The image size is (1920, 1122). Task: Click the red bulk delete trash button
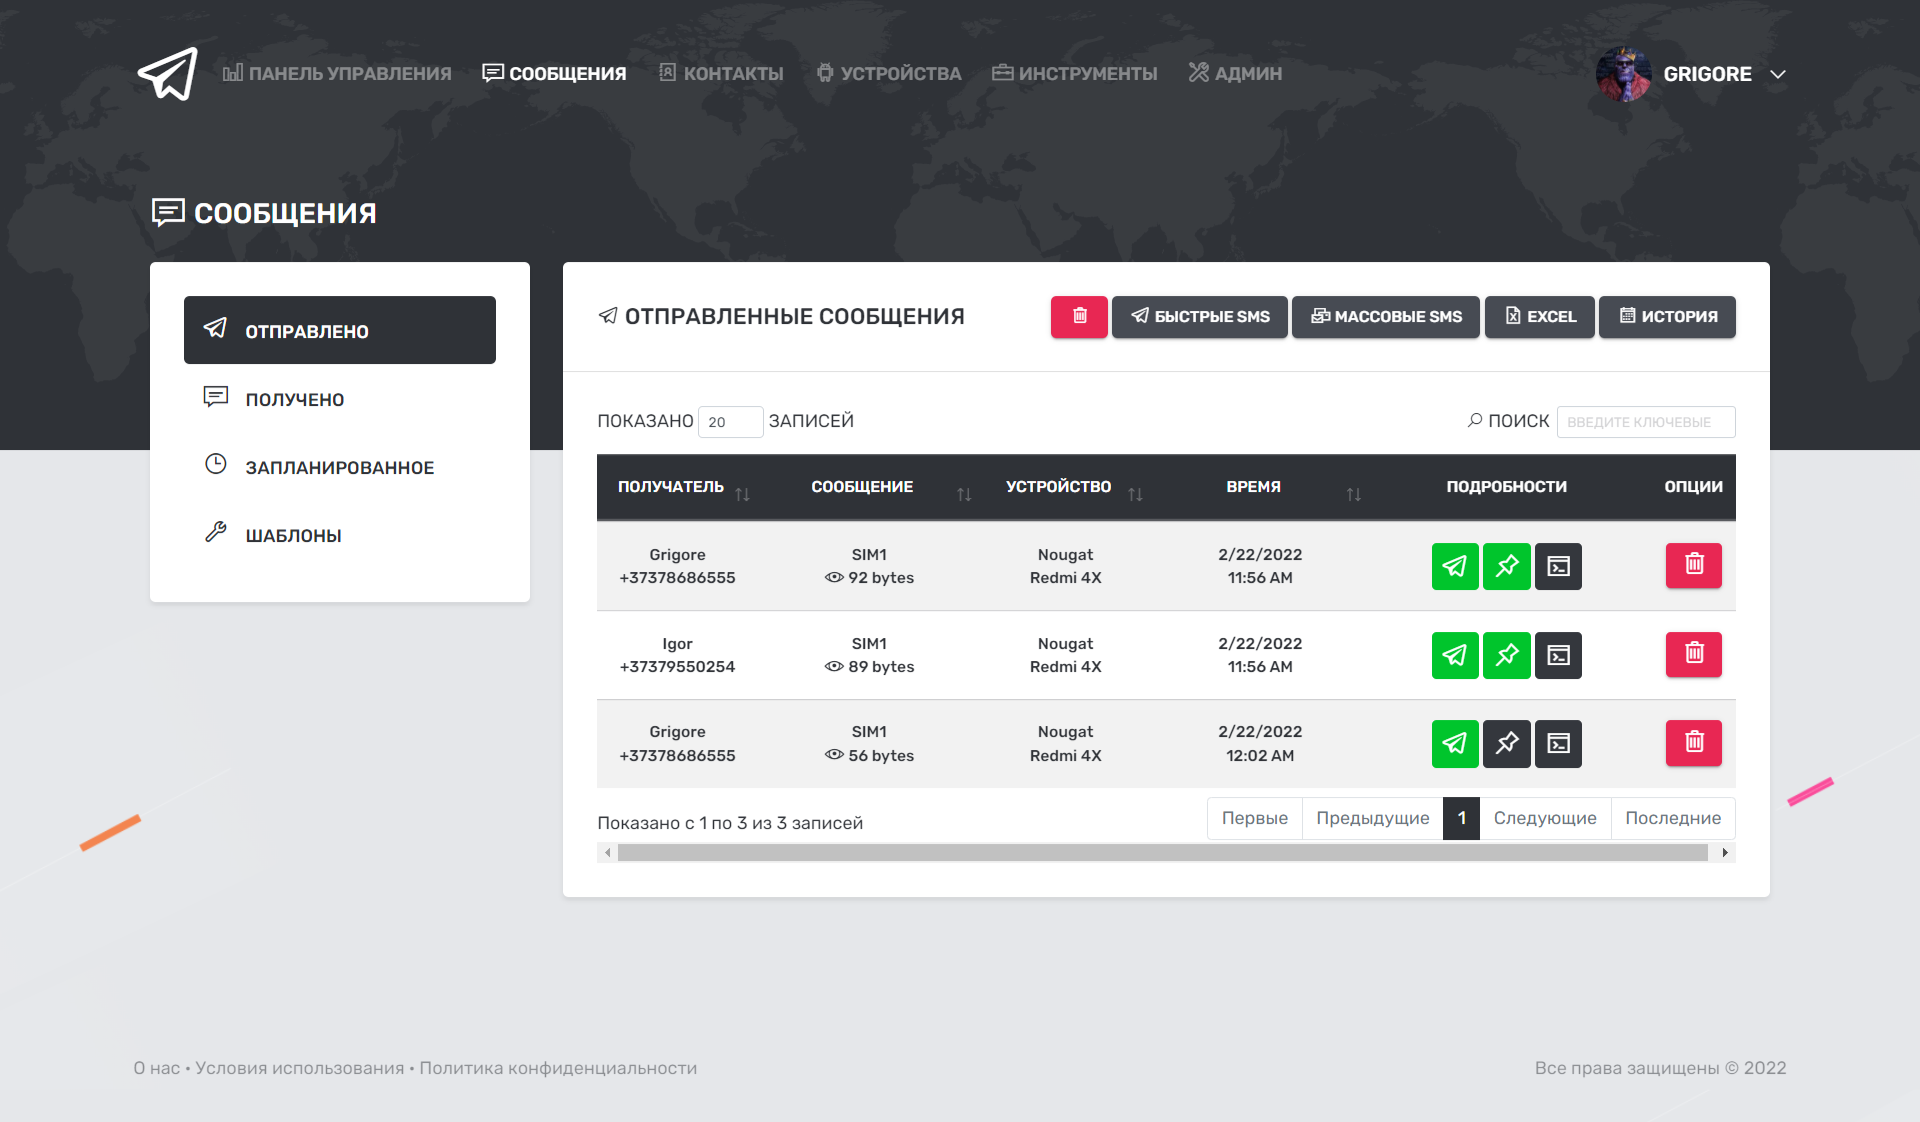(1079, 317)
